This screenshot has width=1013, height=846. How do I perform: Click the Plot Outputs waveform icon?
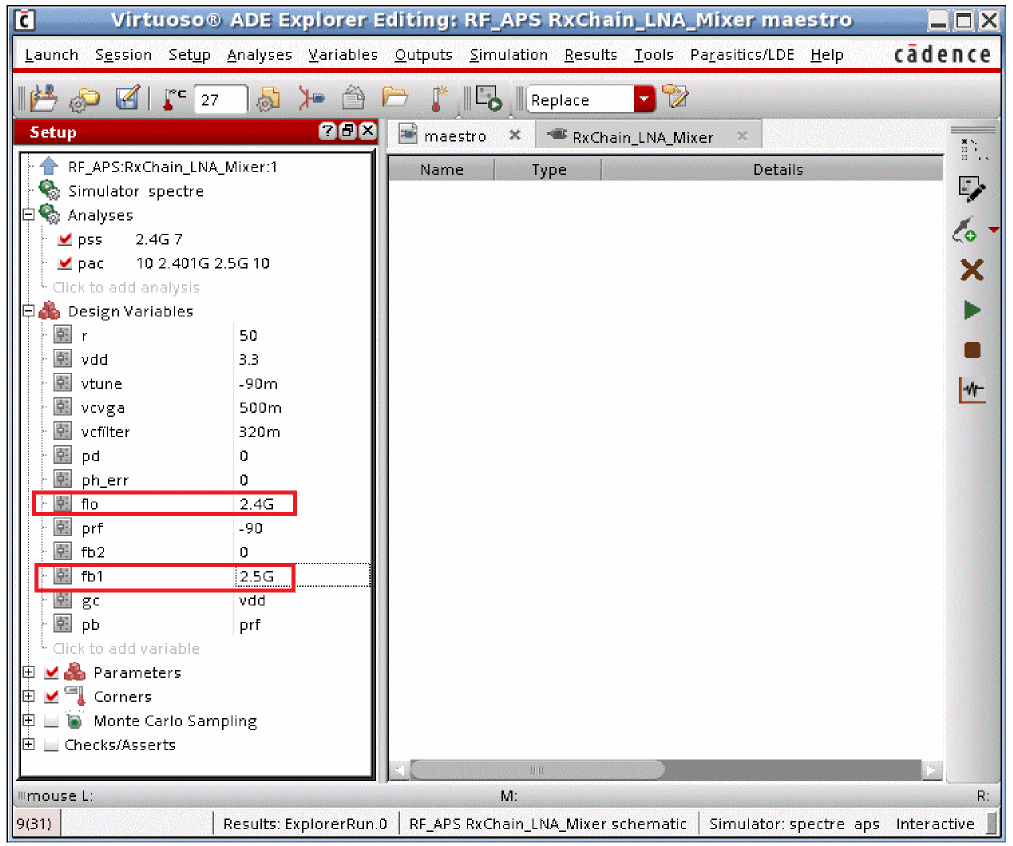pos(971,389)
